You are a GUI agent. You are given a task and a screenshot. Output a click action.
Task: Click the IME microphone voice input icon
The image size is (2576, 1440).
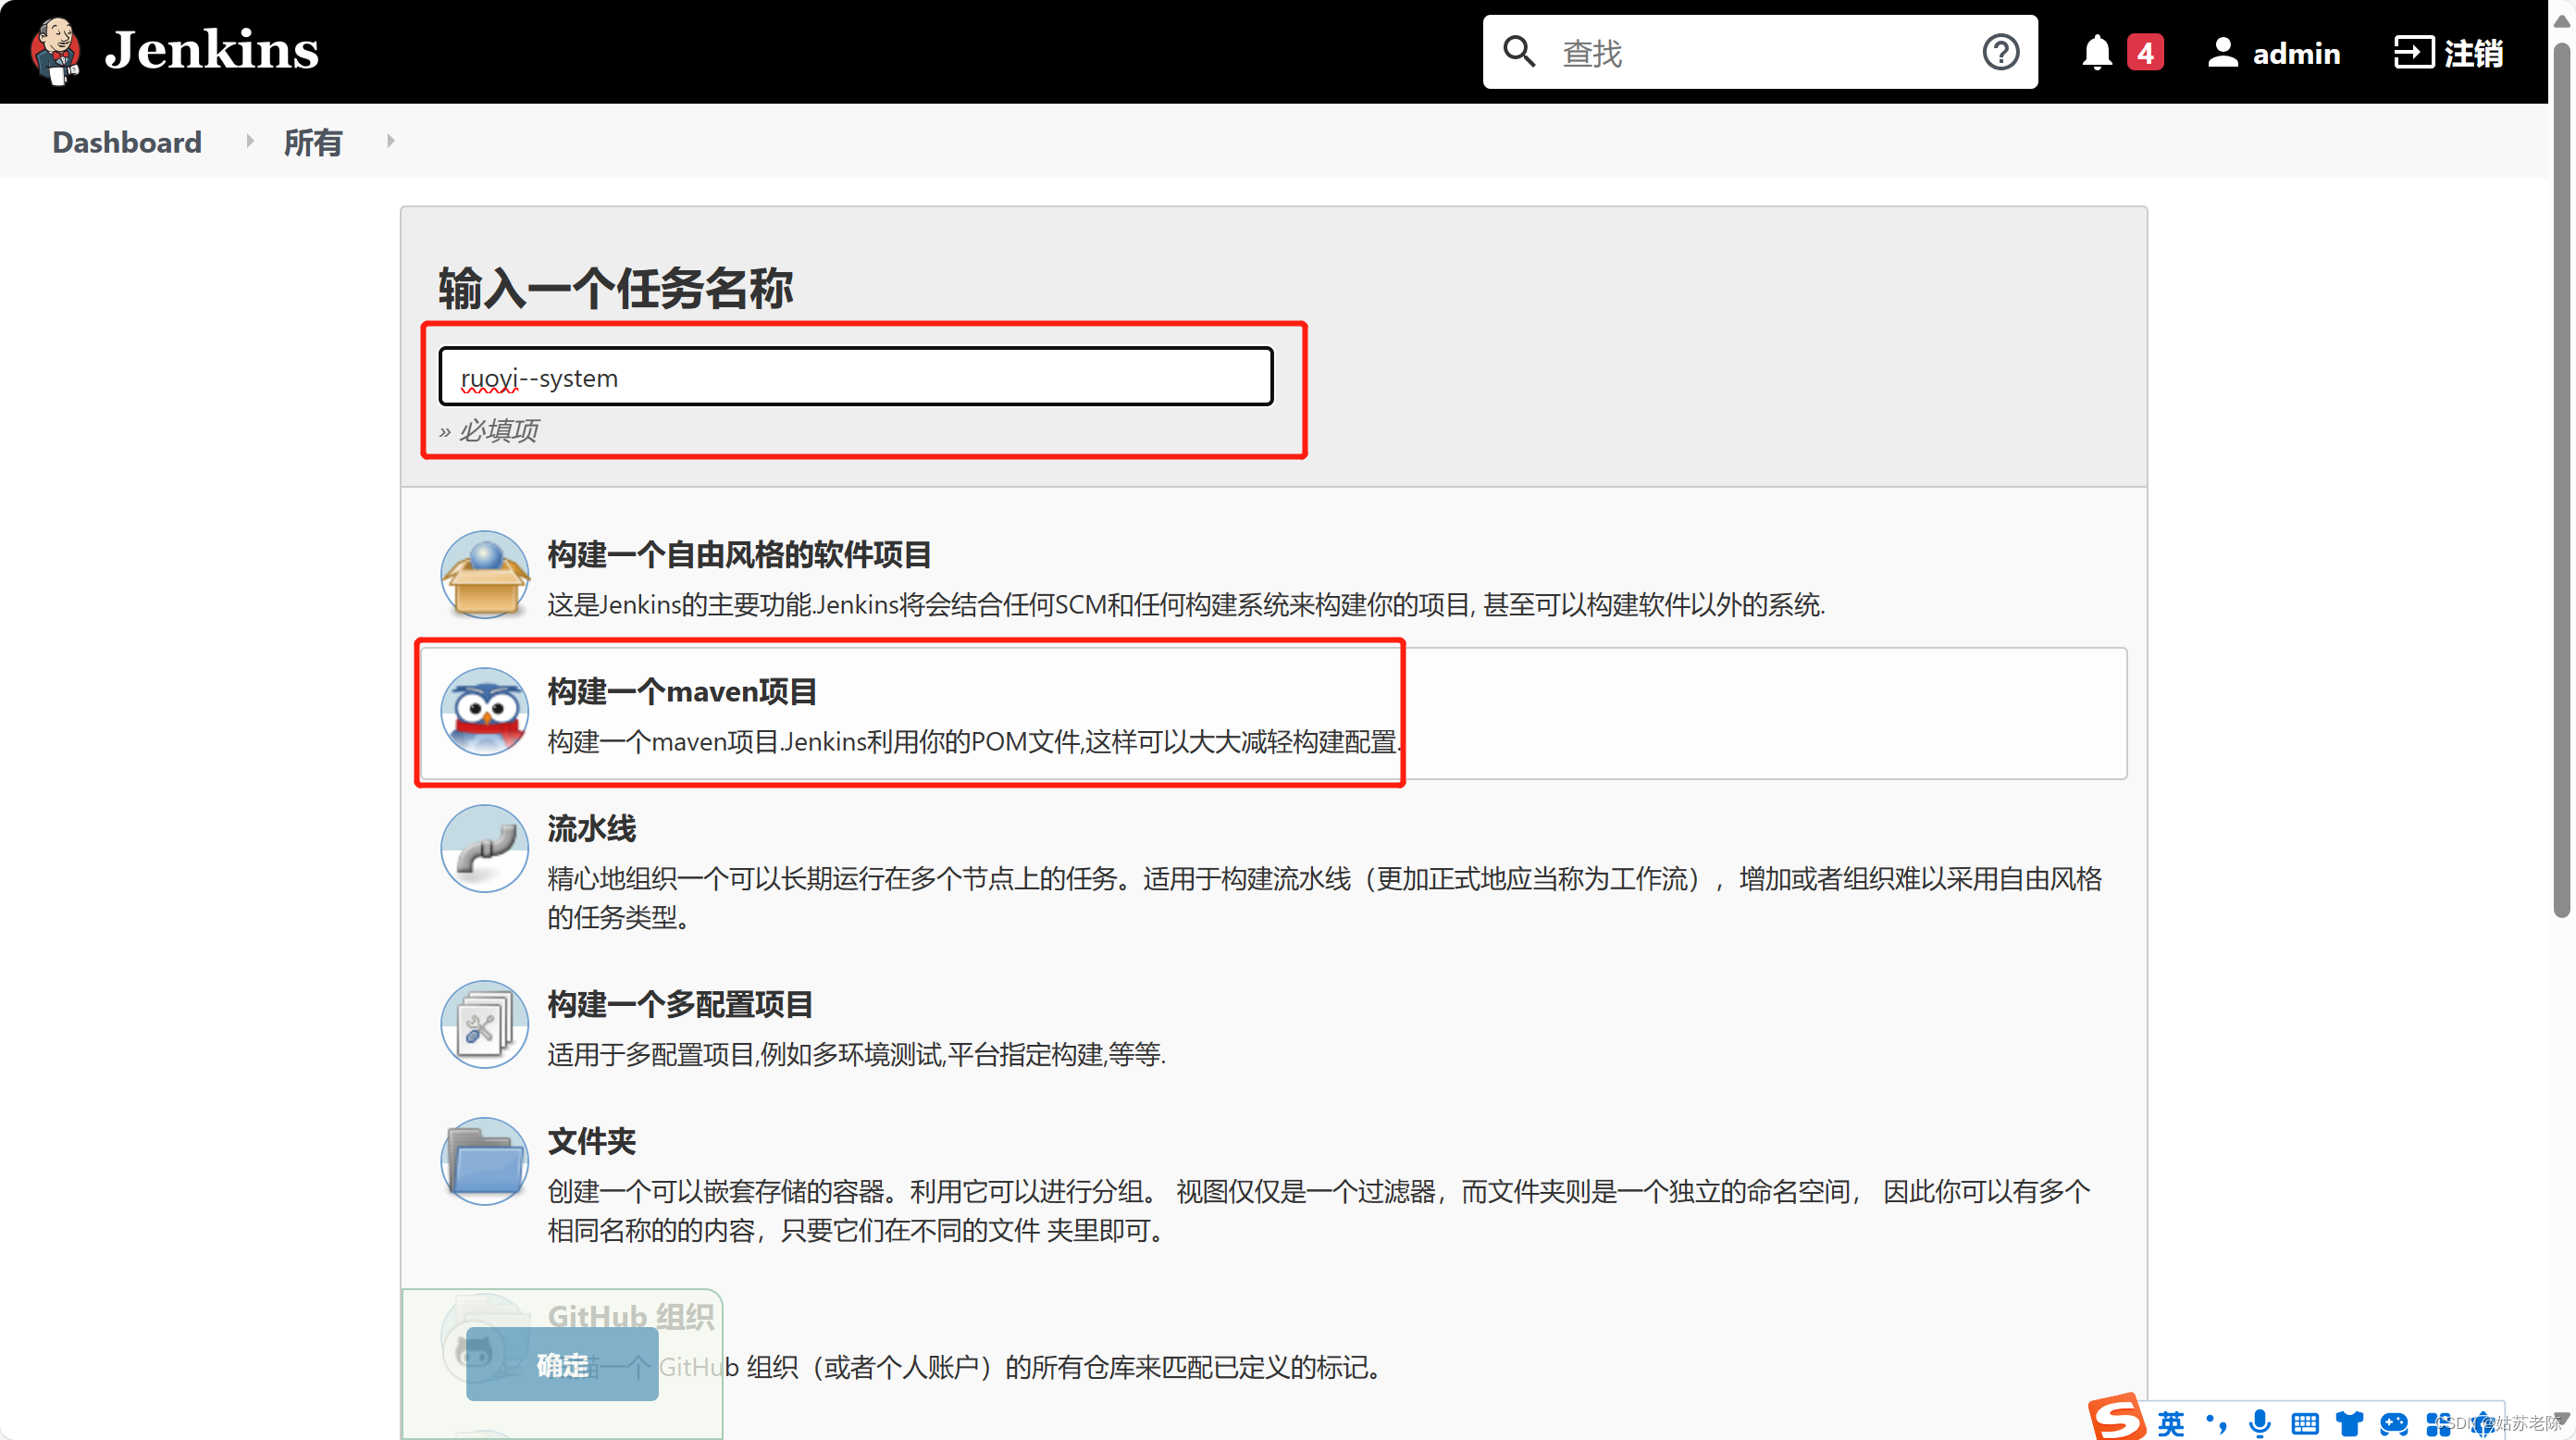tap(2259, 1423)
